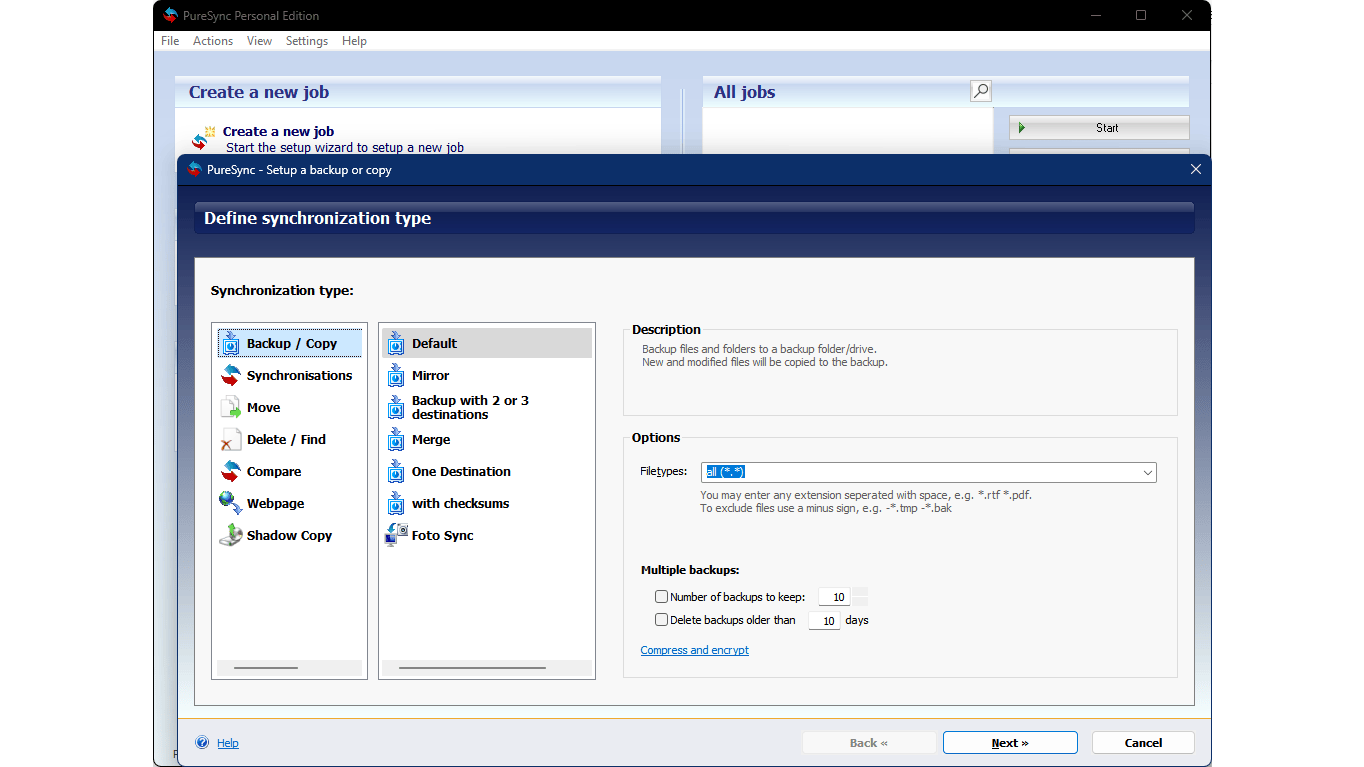Image resolution: width=1364 pixels, height=767 pixels.
Task: Click the horizontal scrollbar under sync type list
Action: tap(266, 668)
